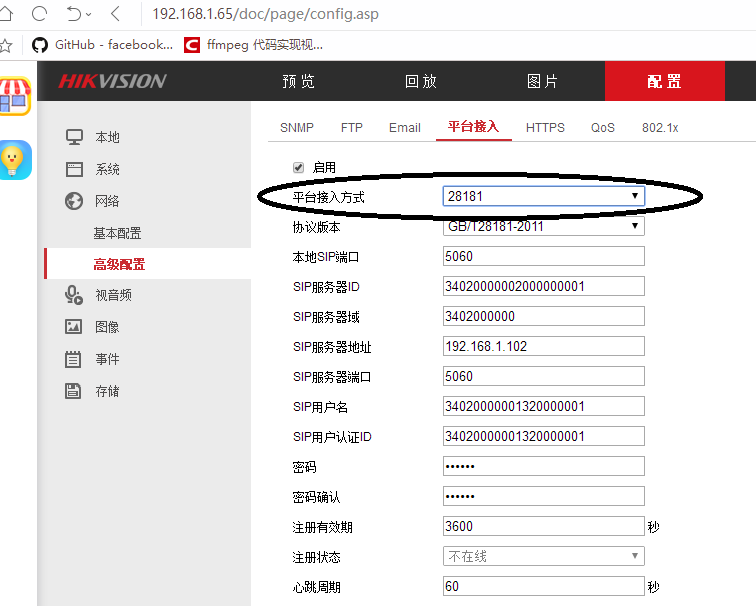
Task: Switch to the Email tab
Action: tap(405, 128)
